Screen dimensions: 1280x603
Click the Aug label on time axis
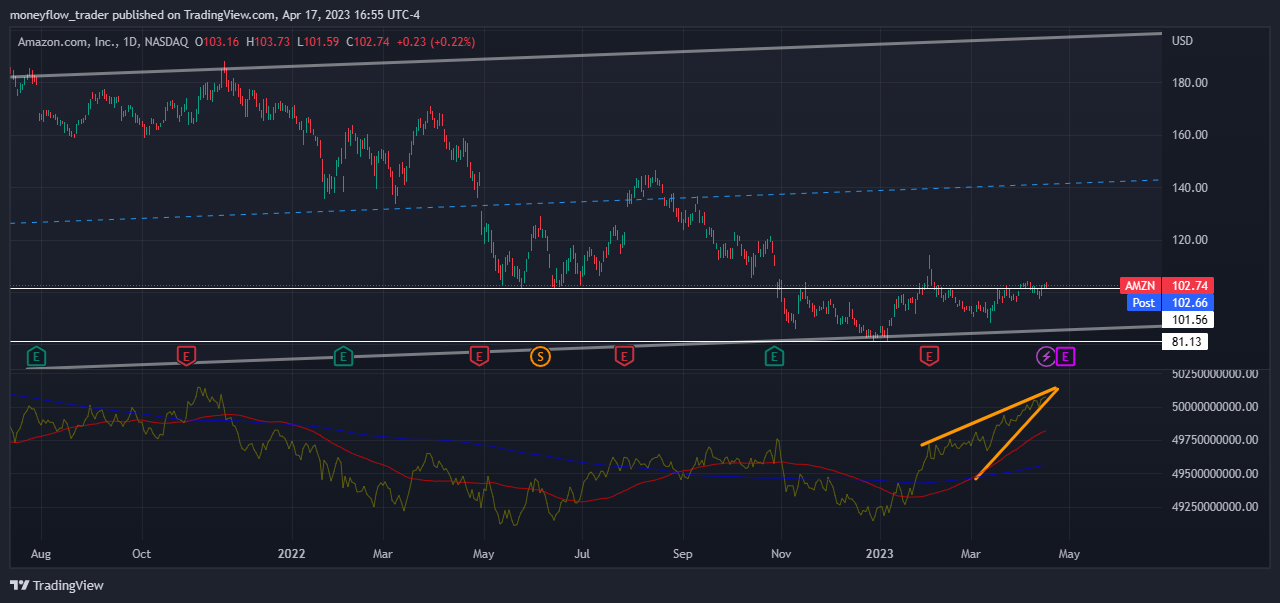coord(42,553)
